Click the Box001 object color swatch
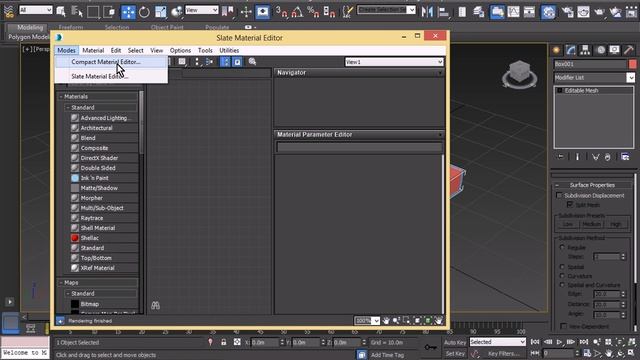 click(x=632, y=64)
